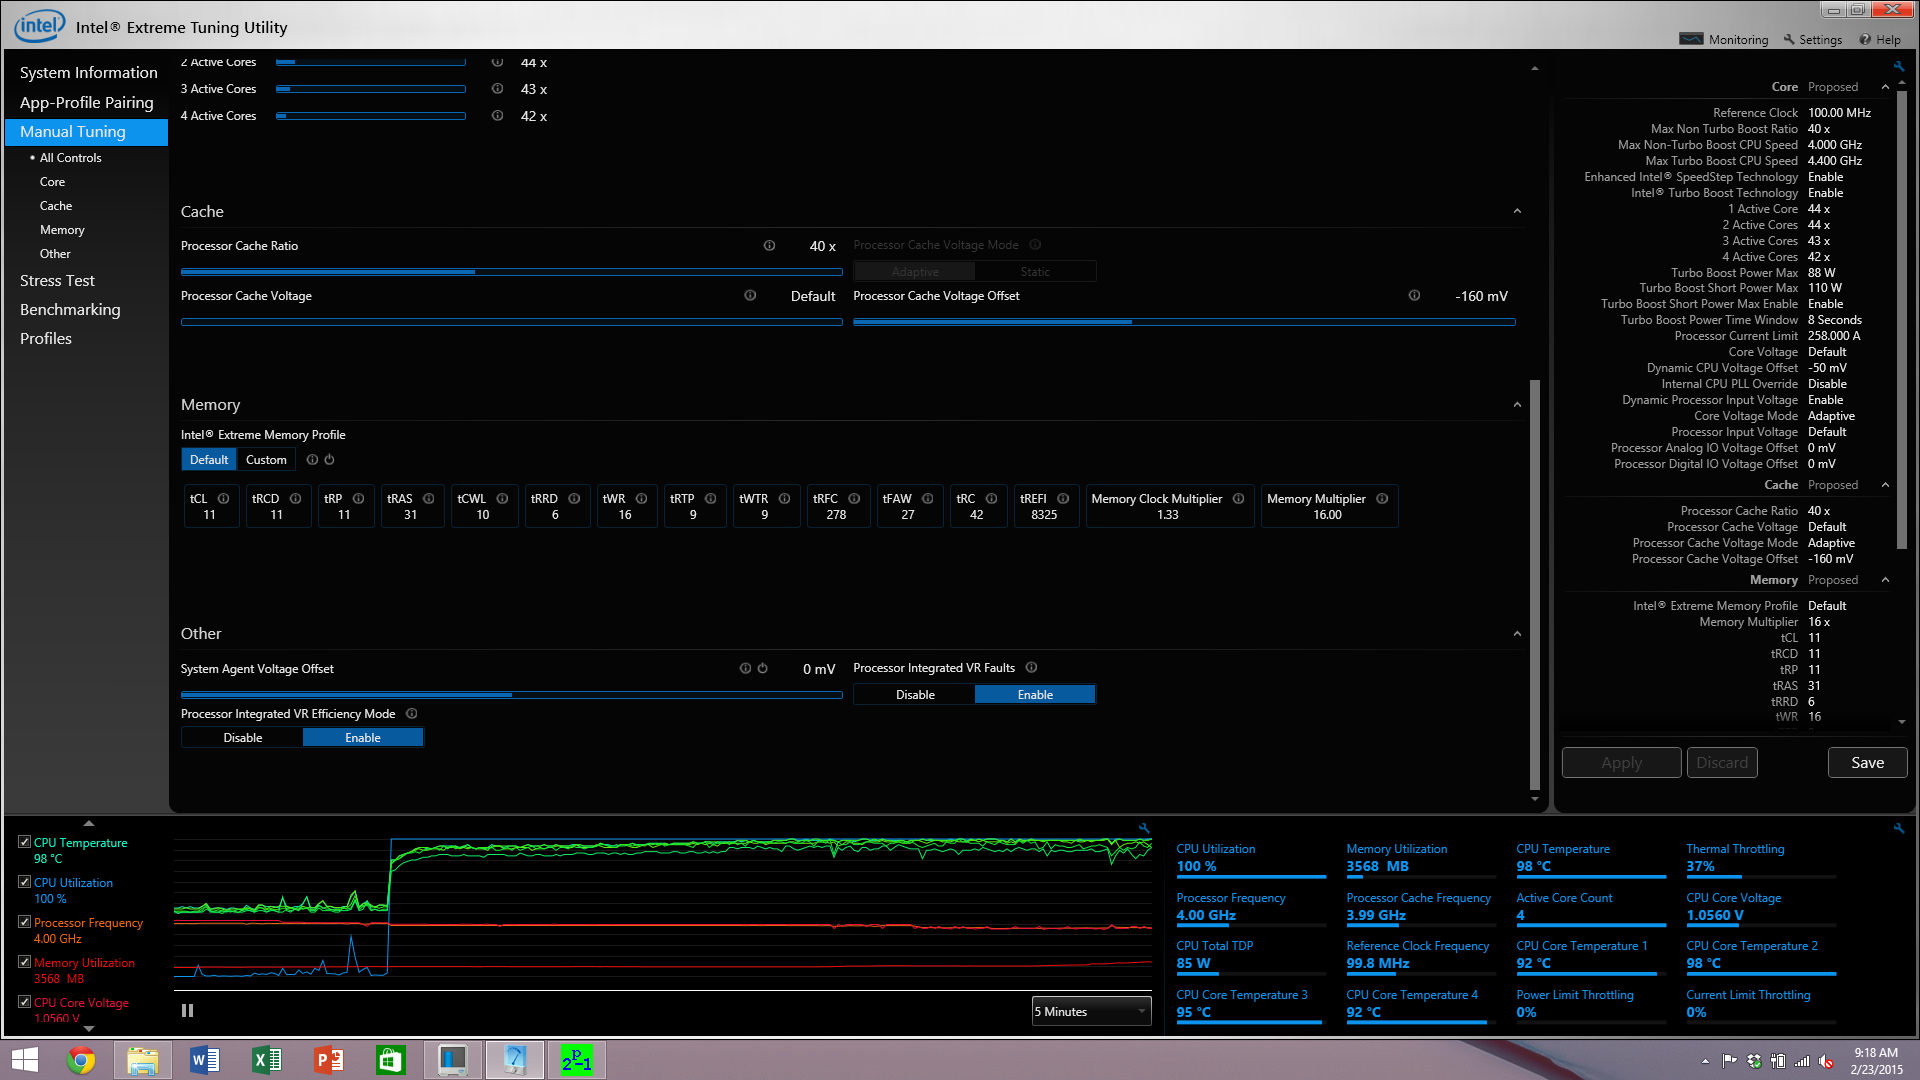Open Profiles in the sidebar
Screen dimensions: 1920x1080
tap(46, 339)
